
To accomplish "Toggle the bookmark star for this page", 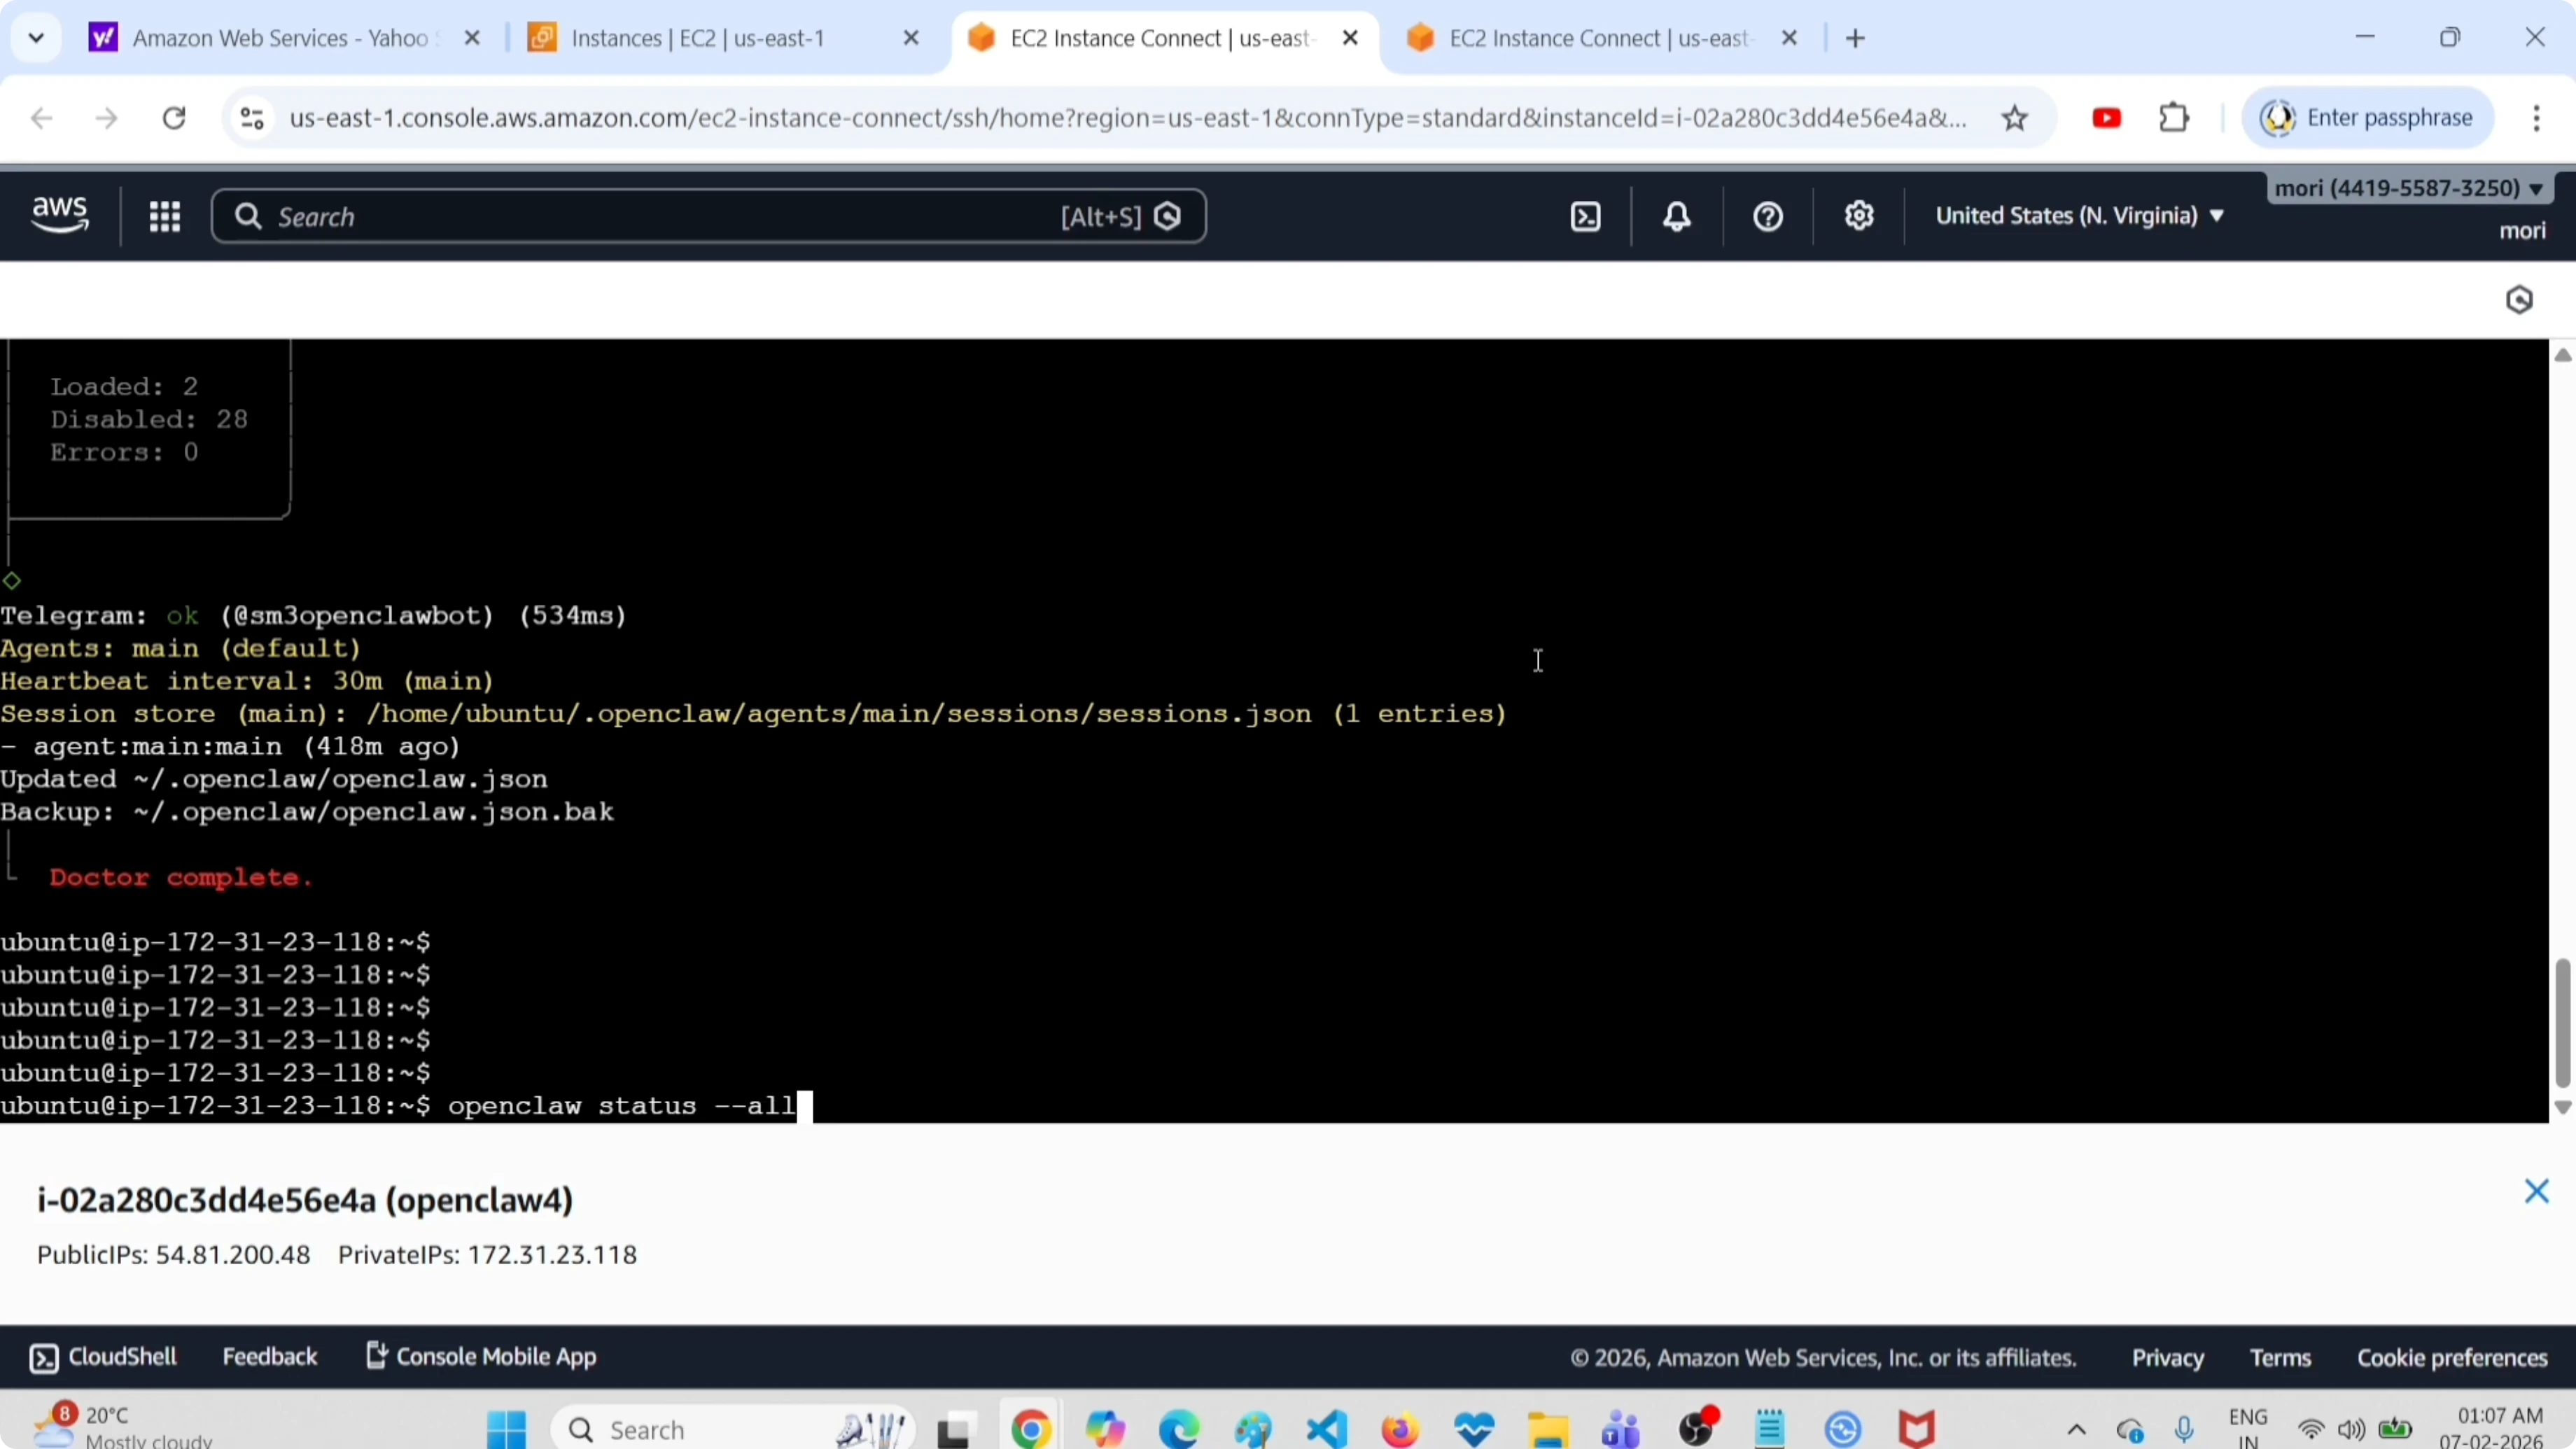I will point(2016,117).
